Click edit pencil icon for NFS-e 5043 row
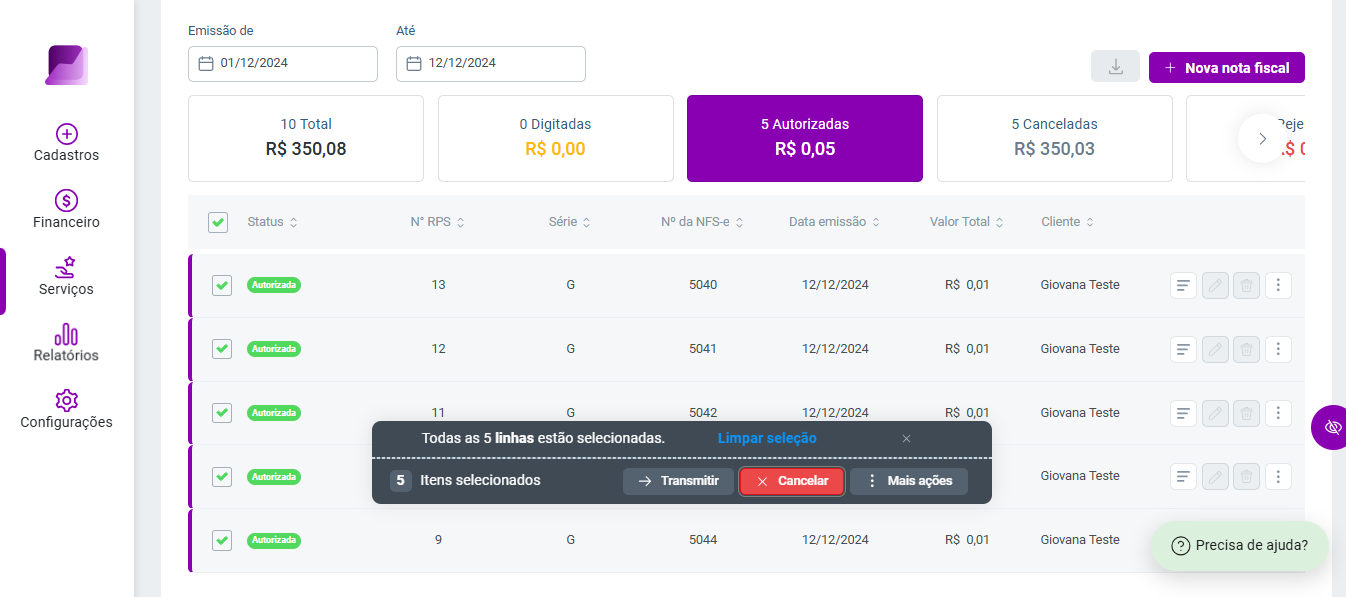 [x=1215, y=477]
